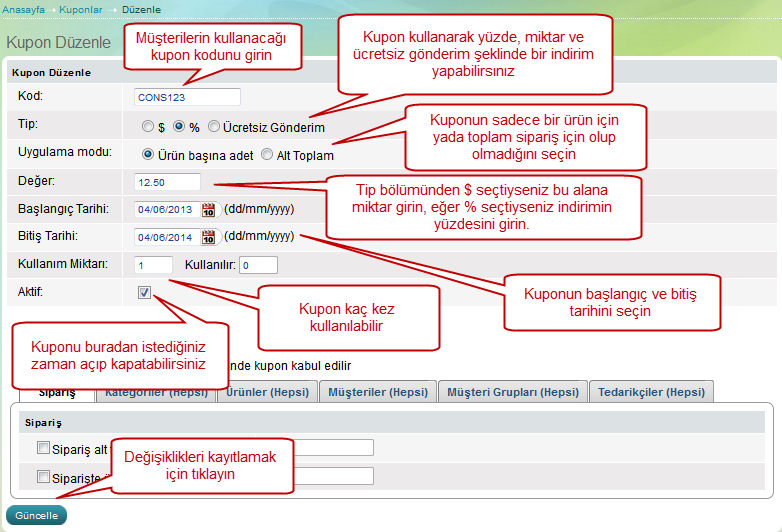
Task: Open the Bitiş Tarihi calendar icon
Action: (x=208, y=237)
